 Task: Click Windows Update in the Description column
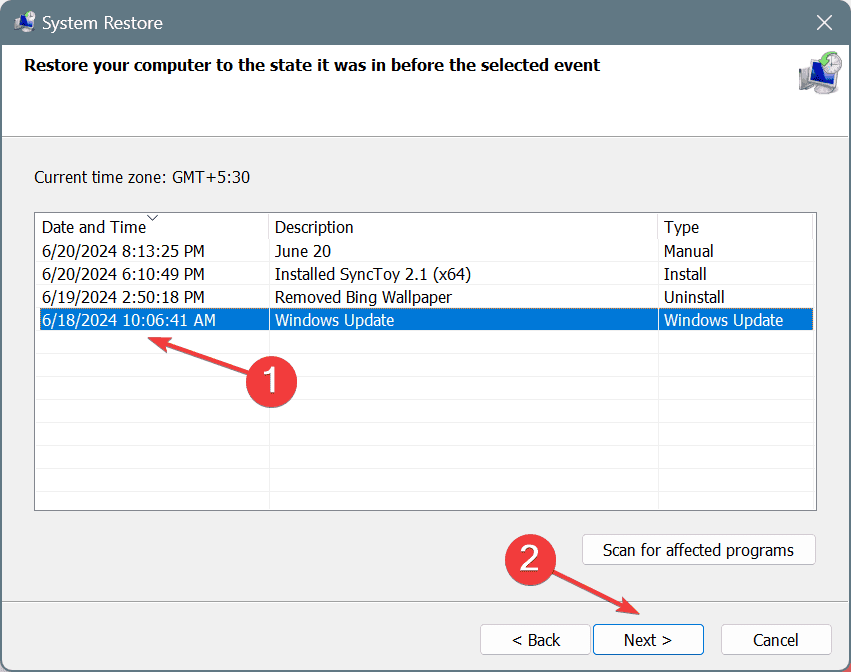334,320
